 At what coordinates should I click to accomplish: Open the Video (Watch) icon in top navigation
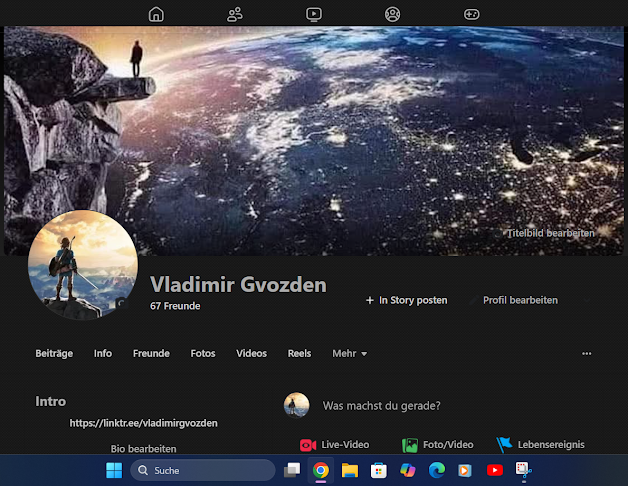click(314, 14)
